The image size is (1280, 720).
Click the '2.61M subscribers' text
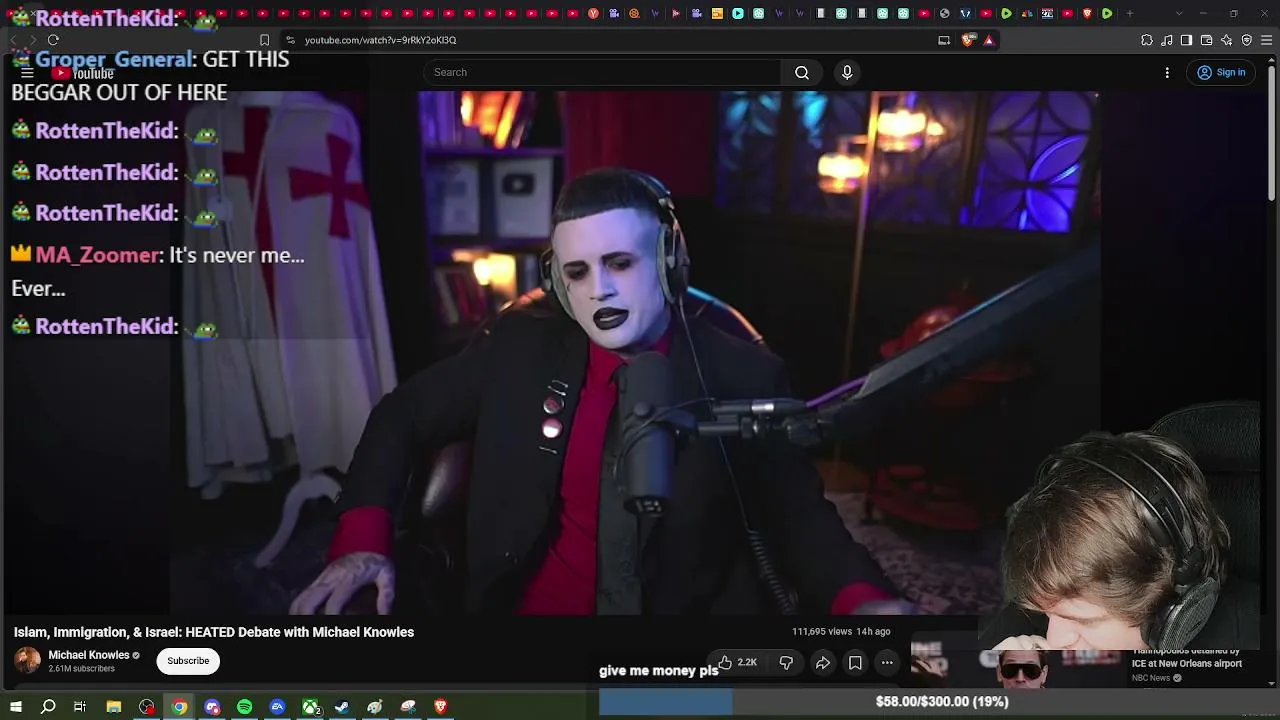coord(81,669)
